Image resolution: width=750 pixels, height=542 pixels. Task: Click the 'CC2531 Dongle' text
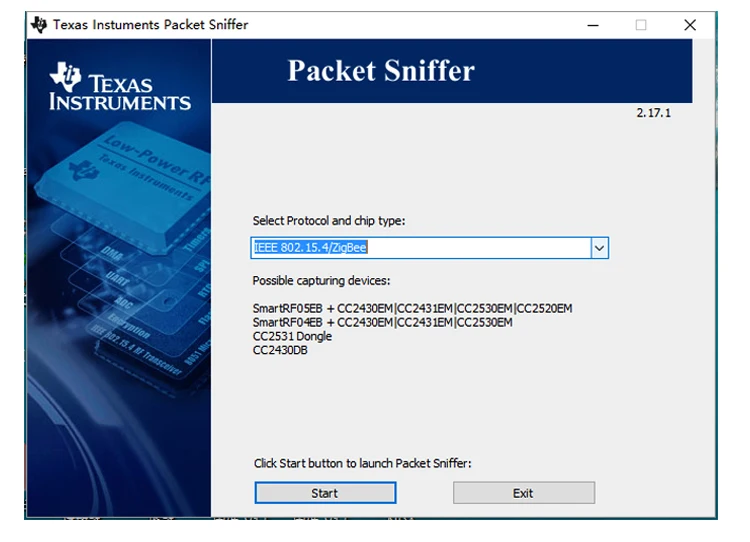coord(292,336)
